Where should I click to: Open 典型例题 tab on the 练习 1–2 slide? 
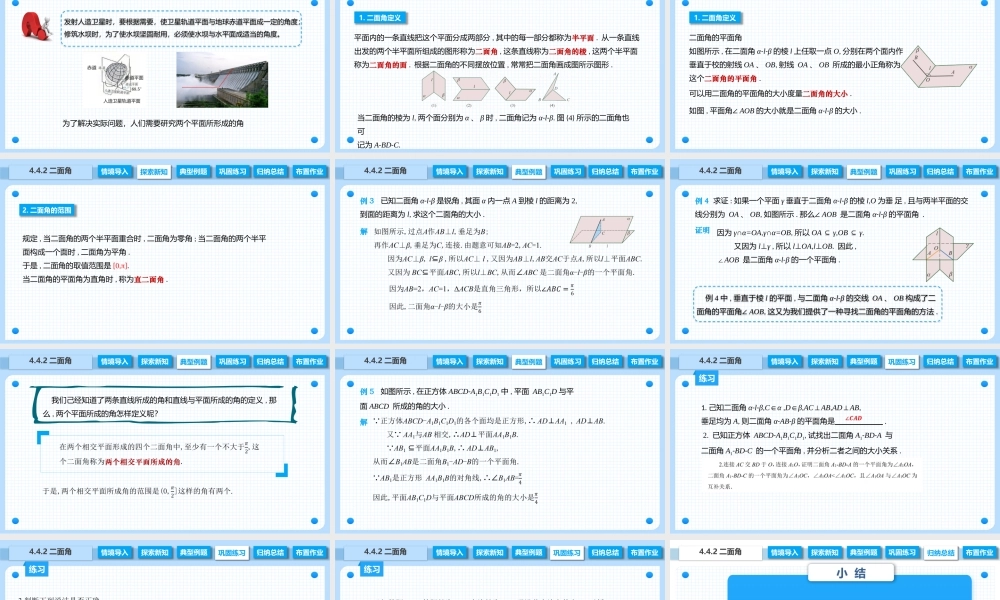pos(863,362)
